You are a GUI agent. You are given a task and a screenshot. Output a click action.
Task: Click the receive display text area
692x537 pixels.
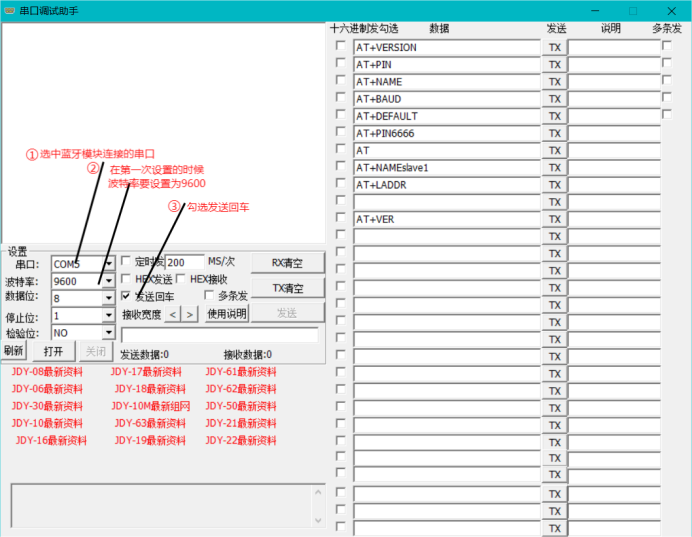[164, 132]
